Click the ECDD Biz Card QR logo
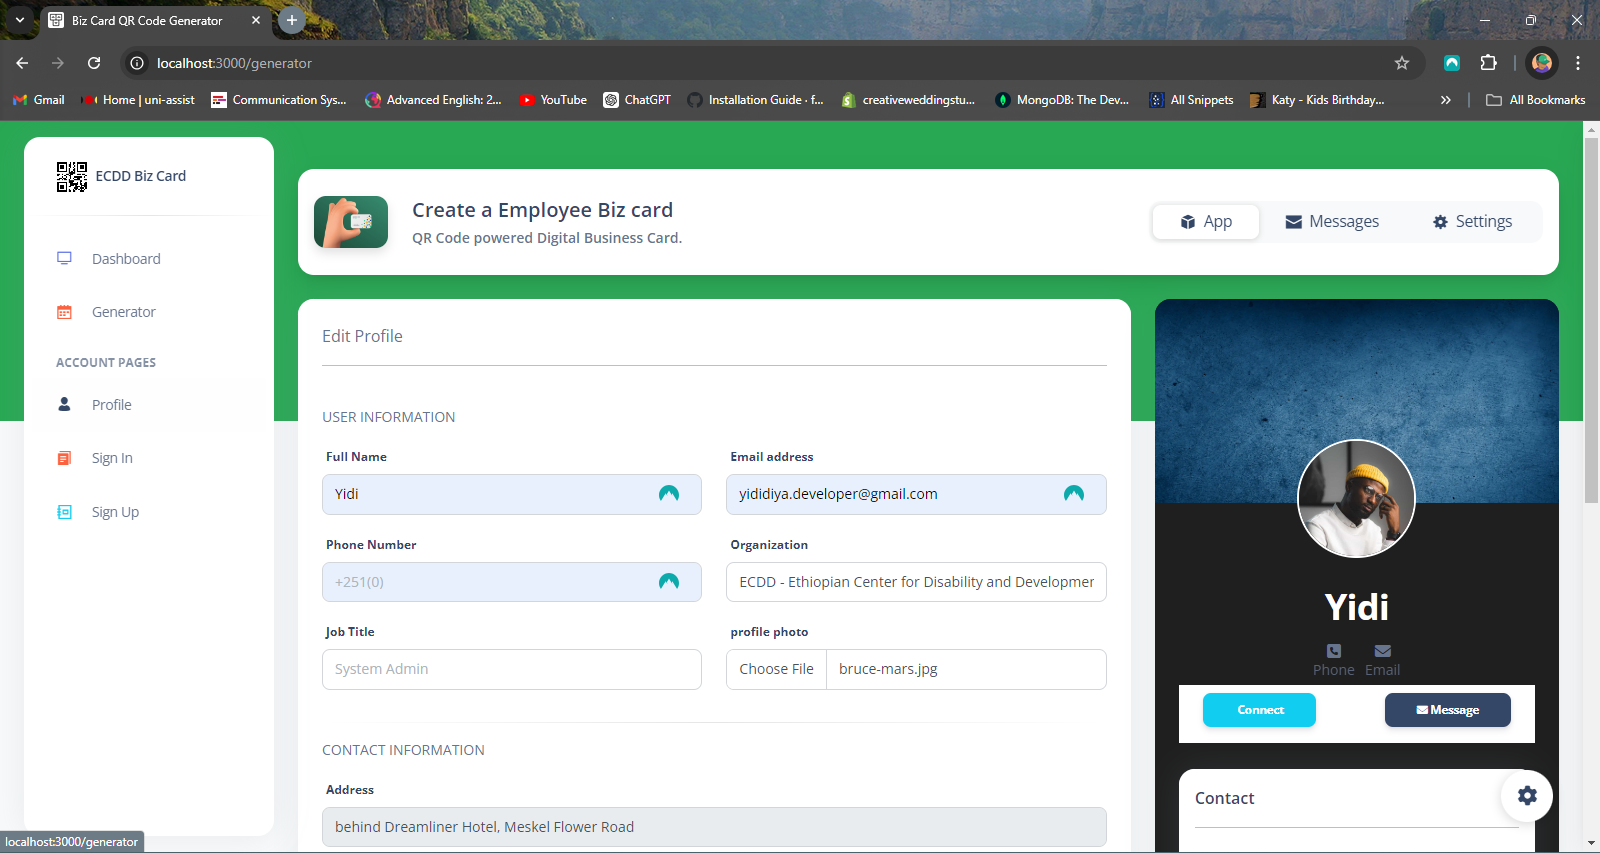The height and width of the screenshot is (853, 1600). point(72,177)
